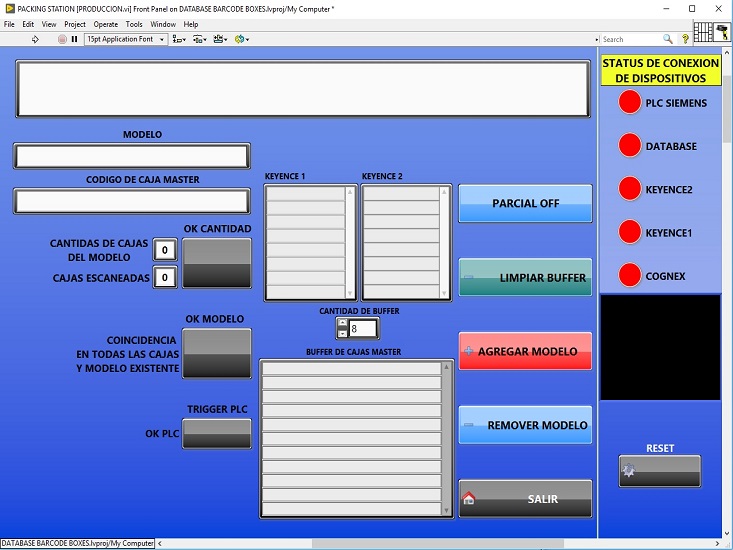Click the LIMPIAR BUFFER button
Screen dimensions: 733x550
525,277
